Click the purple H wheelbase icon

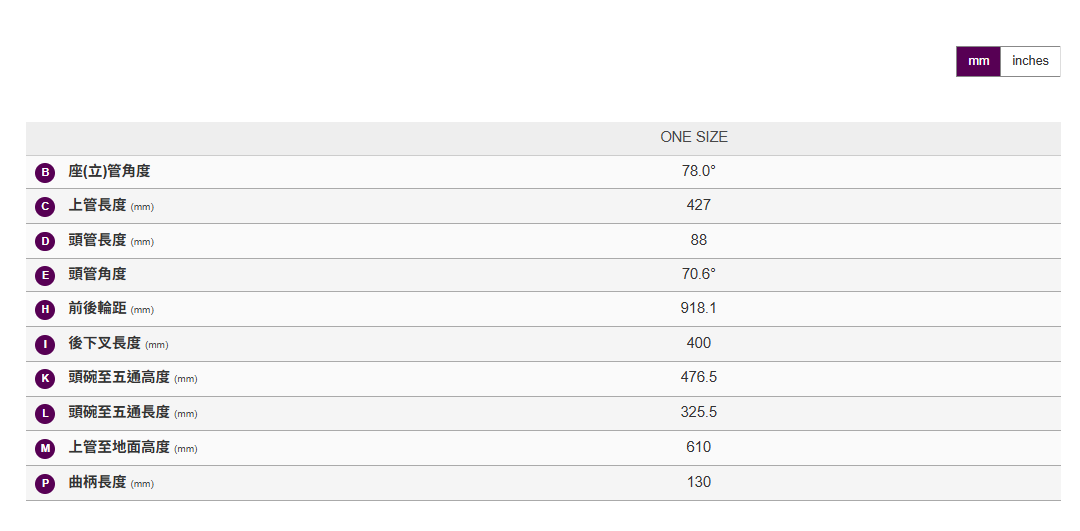tap(45, 310)
